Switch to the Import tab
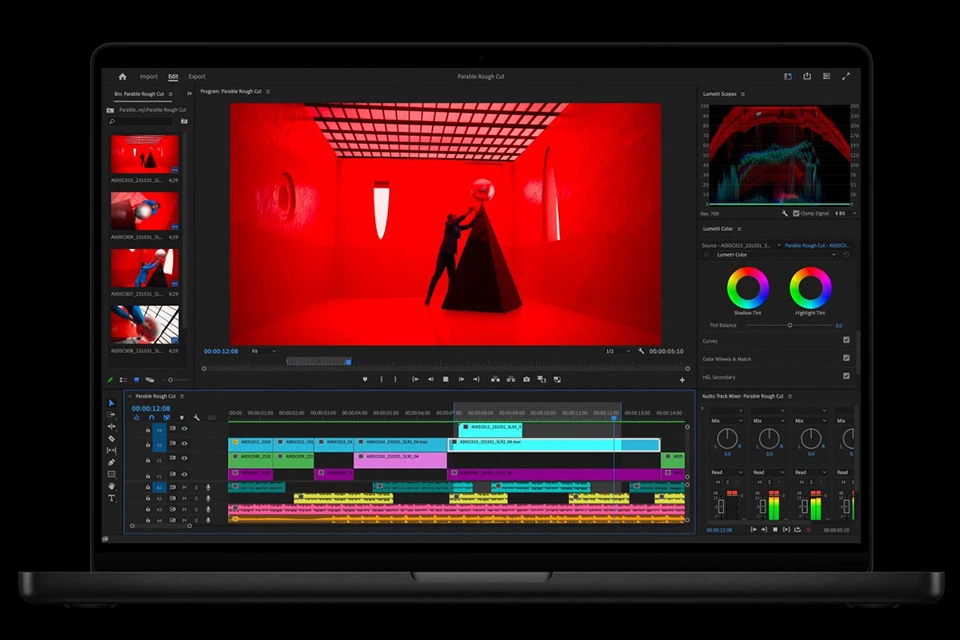 [148, 76]
